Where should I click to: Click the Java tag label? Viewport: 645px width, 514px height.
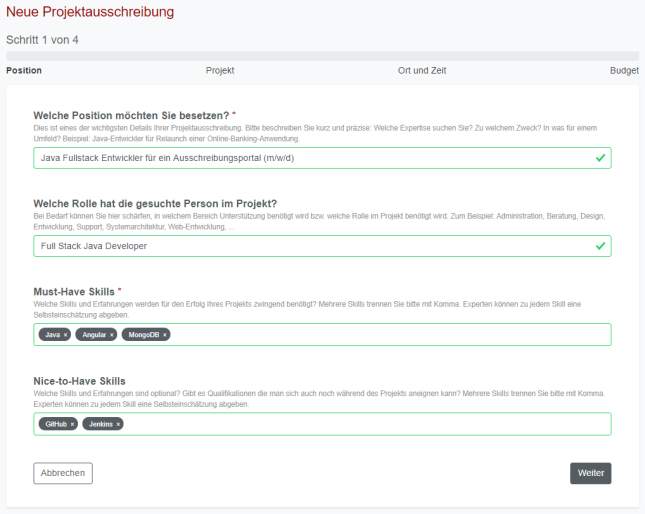(52, 335)
